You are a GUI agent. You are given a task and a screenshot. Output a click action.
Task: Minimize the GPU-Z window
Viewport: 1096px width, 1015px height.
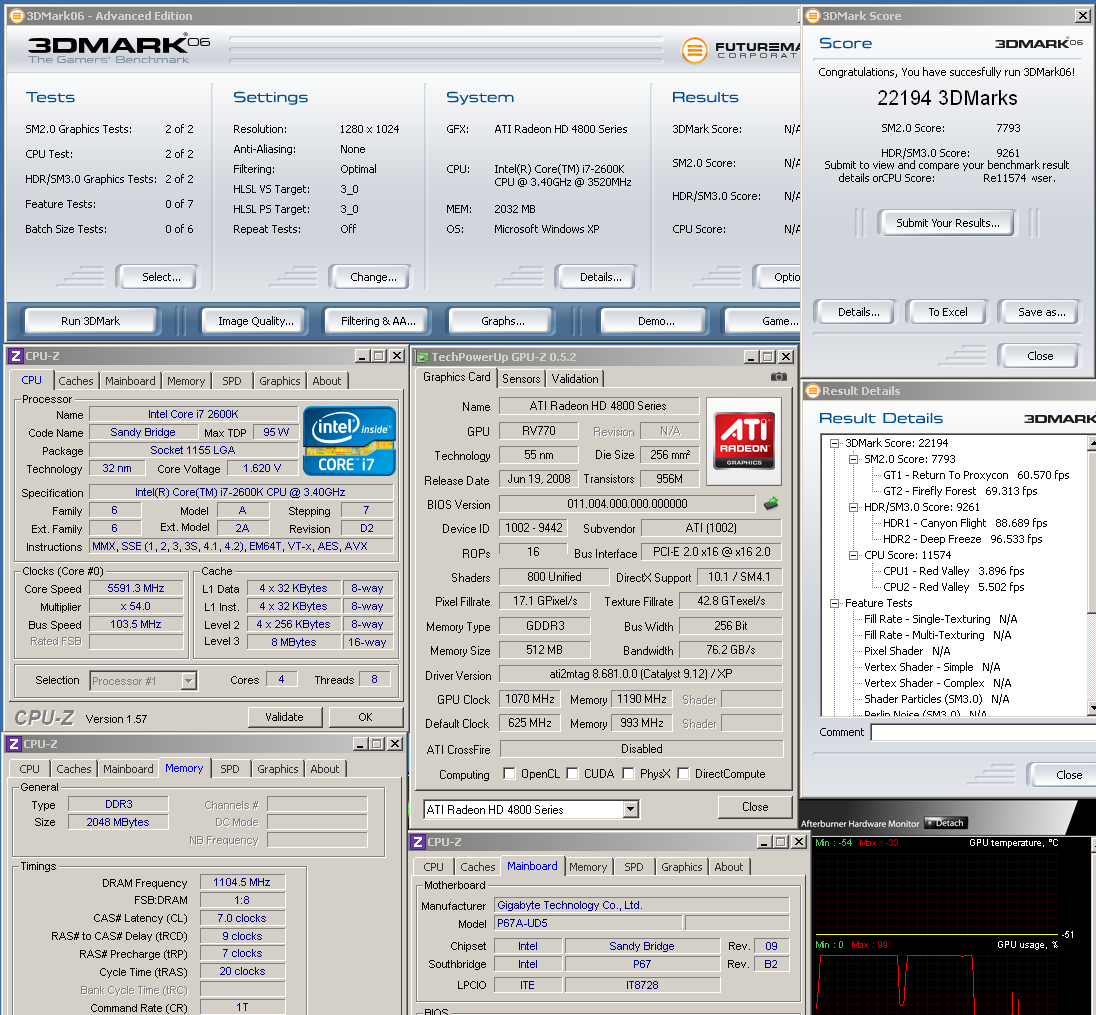751,357
